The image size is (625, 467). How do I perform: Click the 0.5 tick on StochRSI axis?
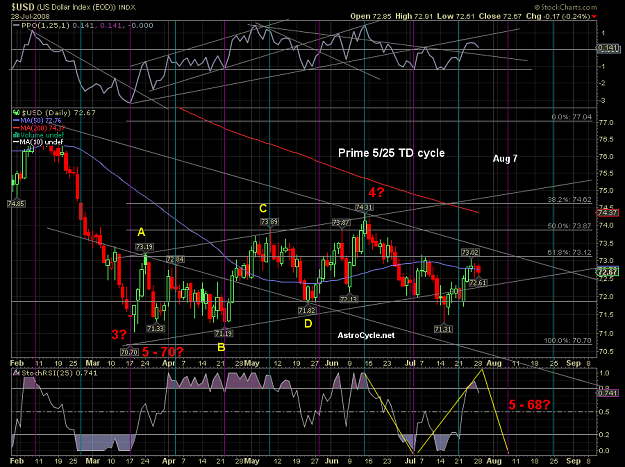(x=604, y=412)
